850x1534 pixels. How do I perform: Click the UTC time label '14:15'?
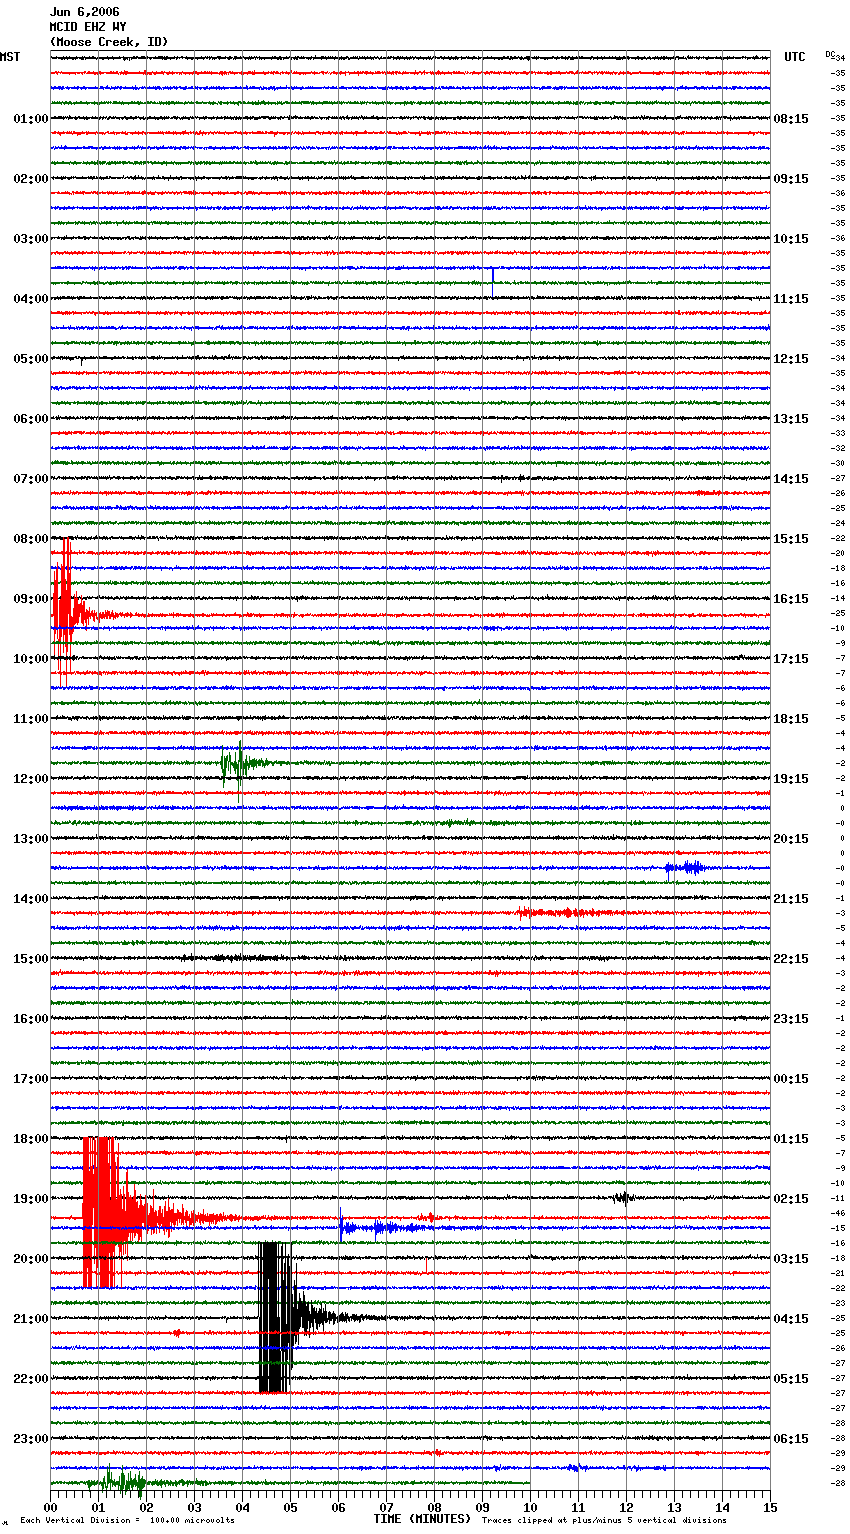[791, 479]
